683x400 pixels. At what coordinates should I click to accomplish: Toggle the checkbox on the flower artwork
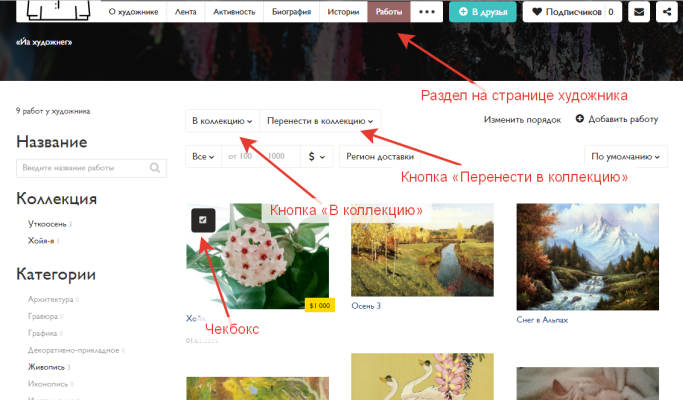coord(202,220)
